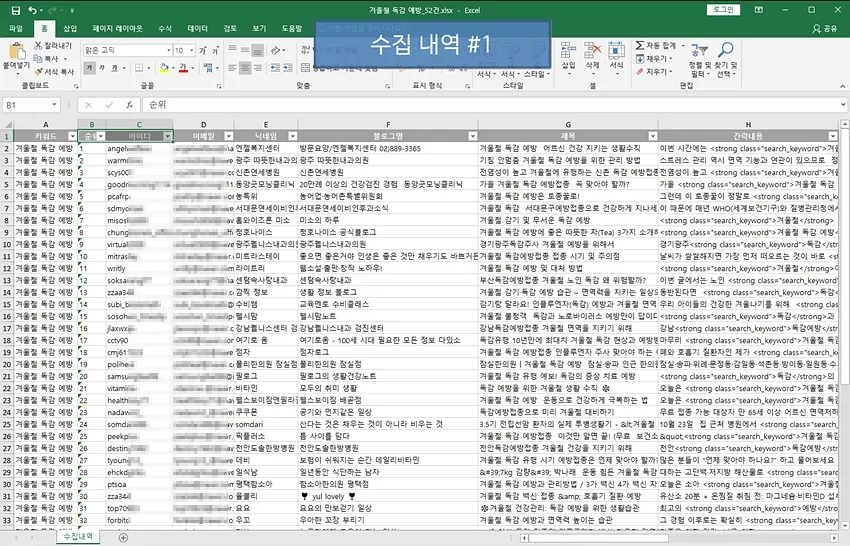Click column header G
The width and height of the screenshot is (850, 546).
click(x=568, y=125)
